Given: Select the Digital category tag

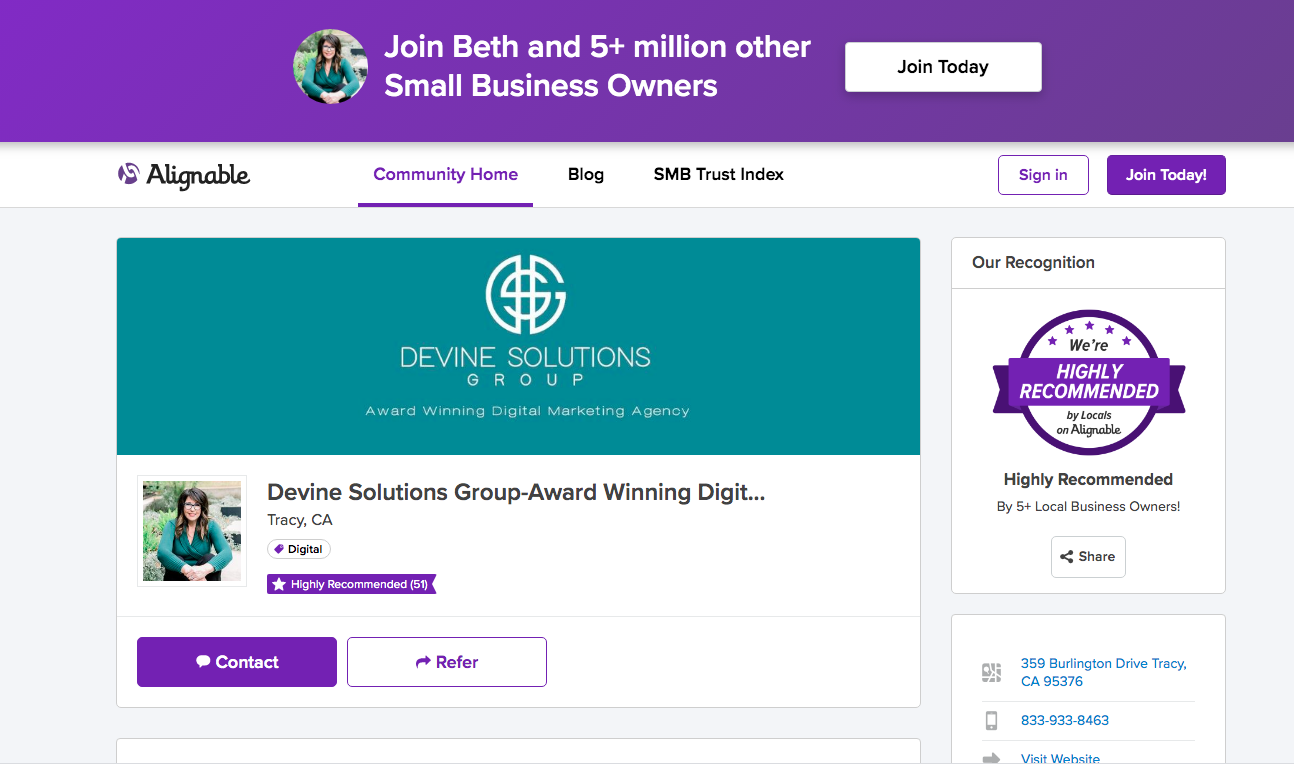Looking at the screenshot, I should pos(299,549).
